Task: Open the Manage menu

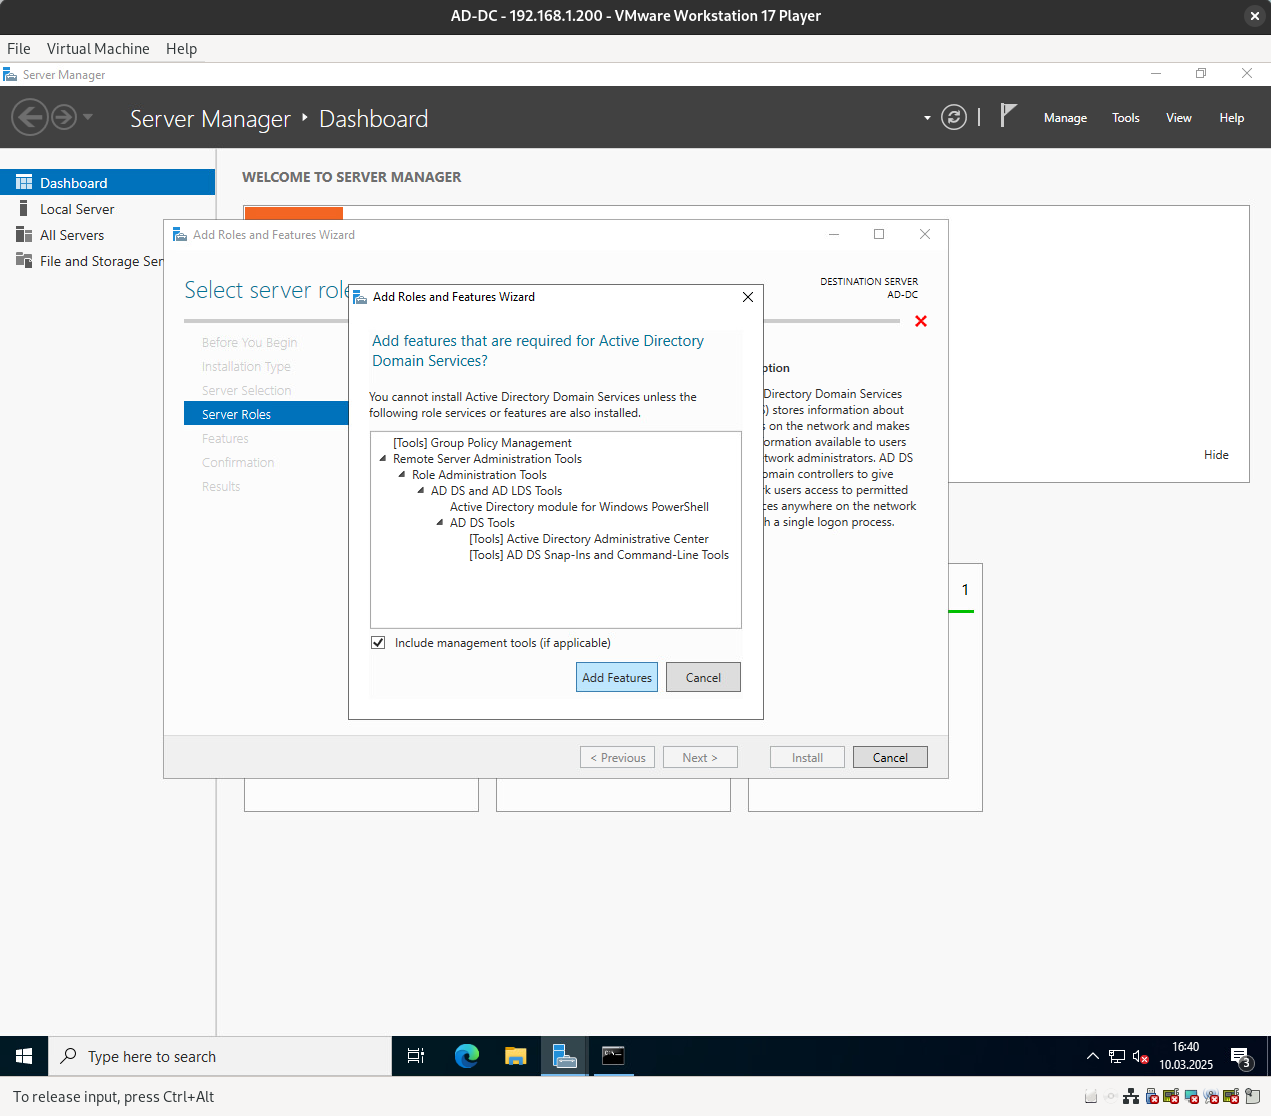Action: coord(1065,118)
